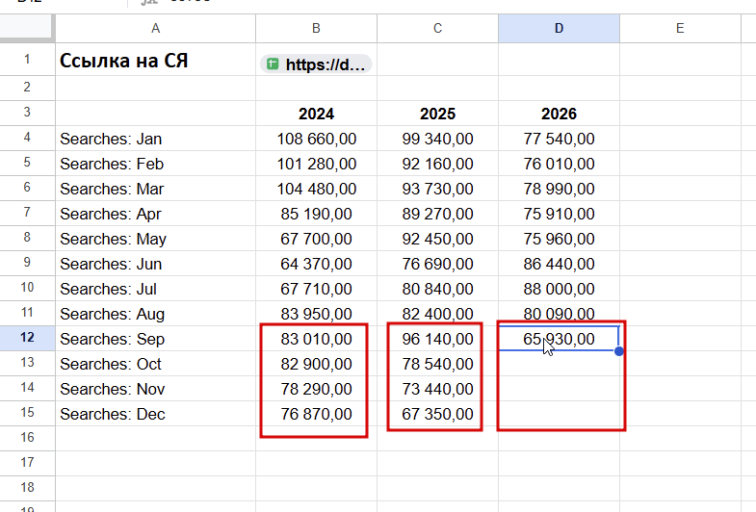
Task: Select the 'Searches: Sep' label cell
Action: (155, 339)
